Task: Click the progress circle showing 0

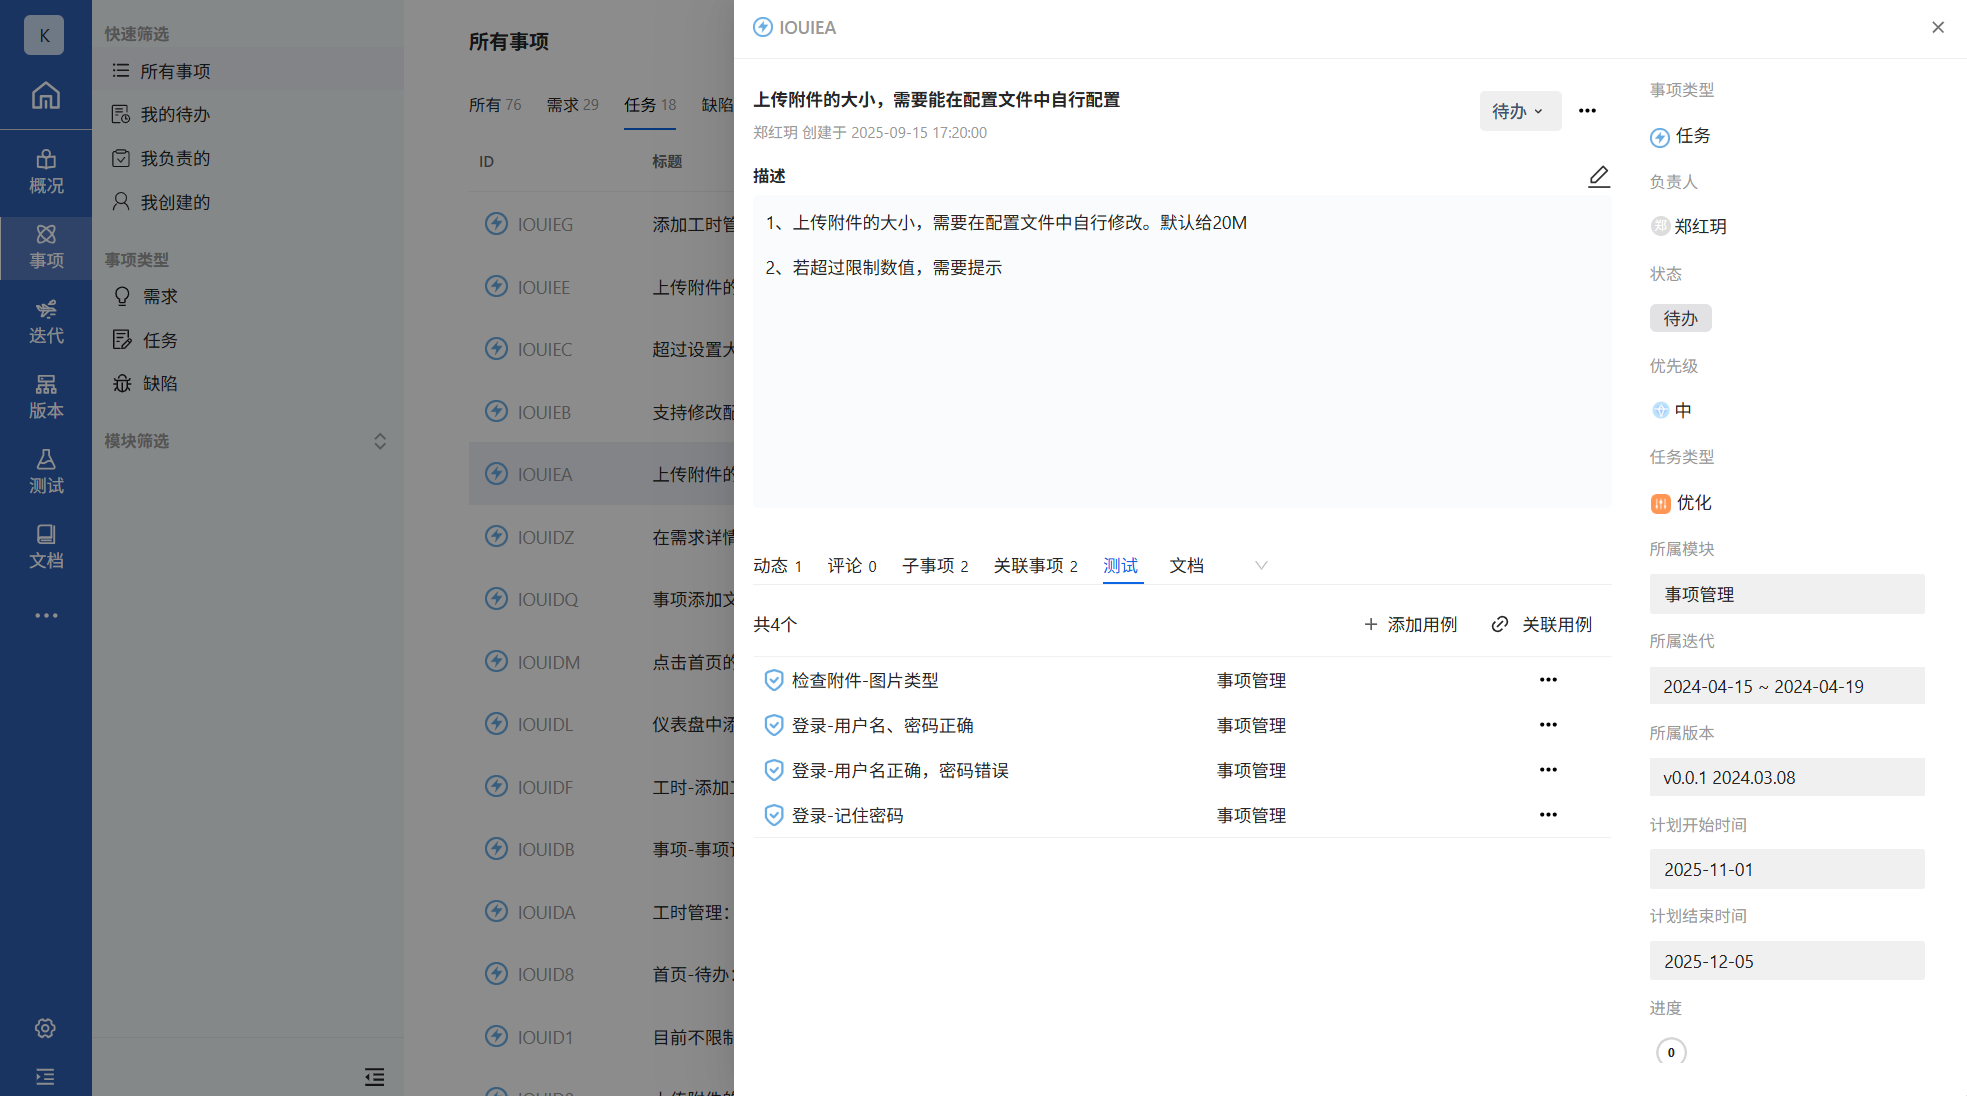Action: point(1670,1052)
